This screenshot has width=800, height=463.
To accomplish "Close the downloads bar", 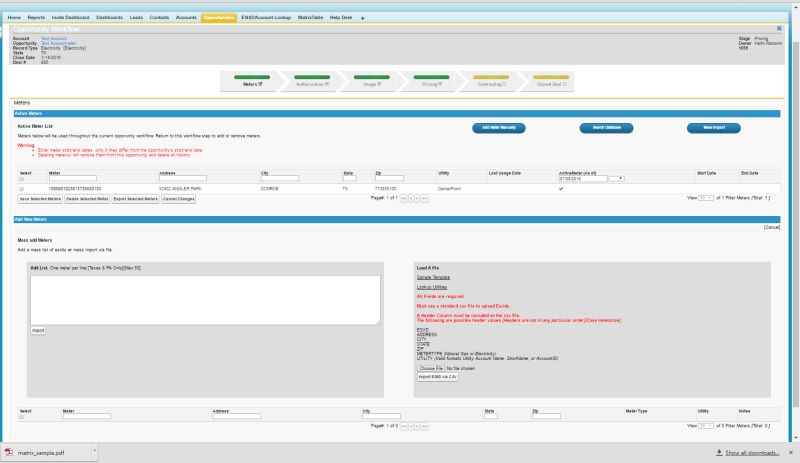I will point(791,452).
